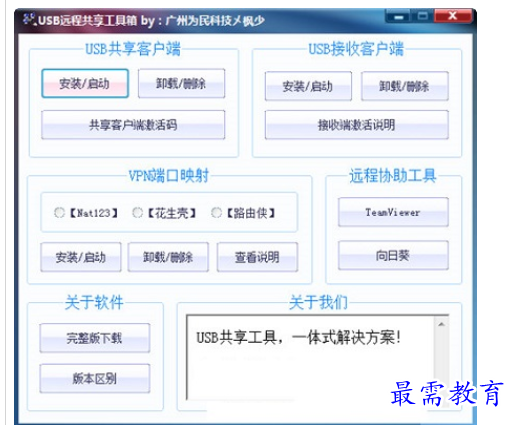This screenshot has width=512, height=425.
Task: Close the USB远程共享工具箱 window
Action: pos(453,16)
